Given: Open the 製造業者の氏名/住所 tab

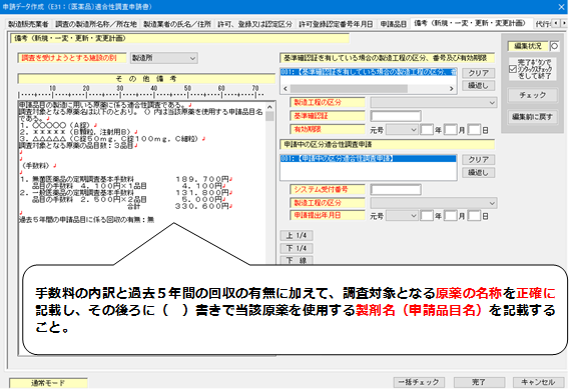Looking at the screenshot, I should [177, 24].
